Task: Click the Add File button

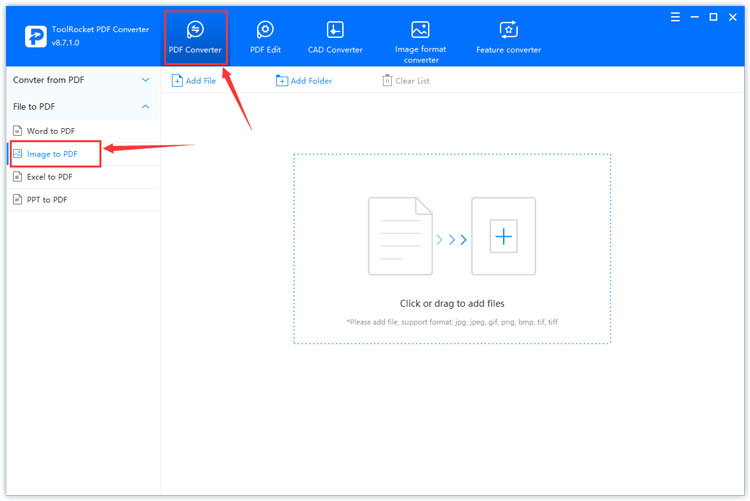Action: (194, 81)
